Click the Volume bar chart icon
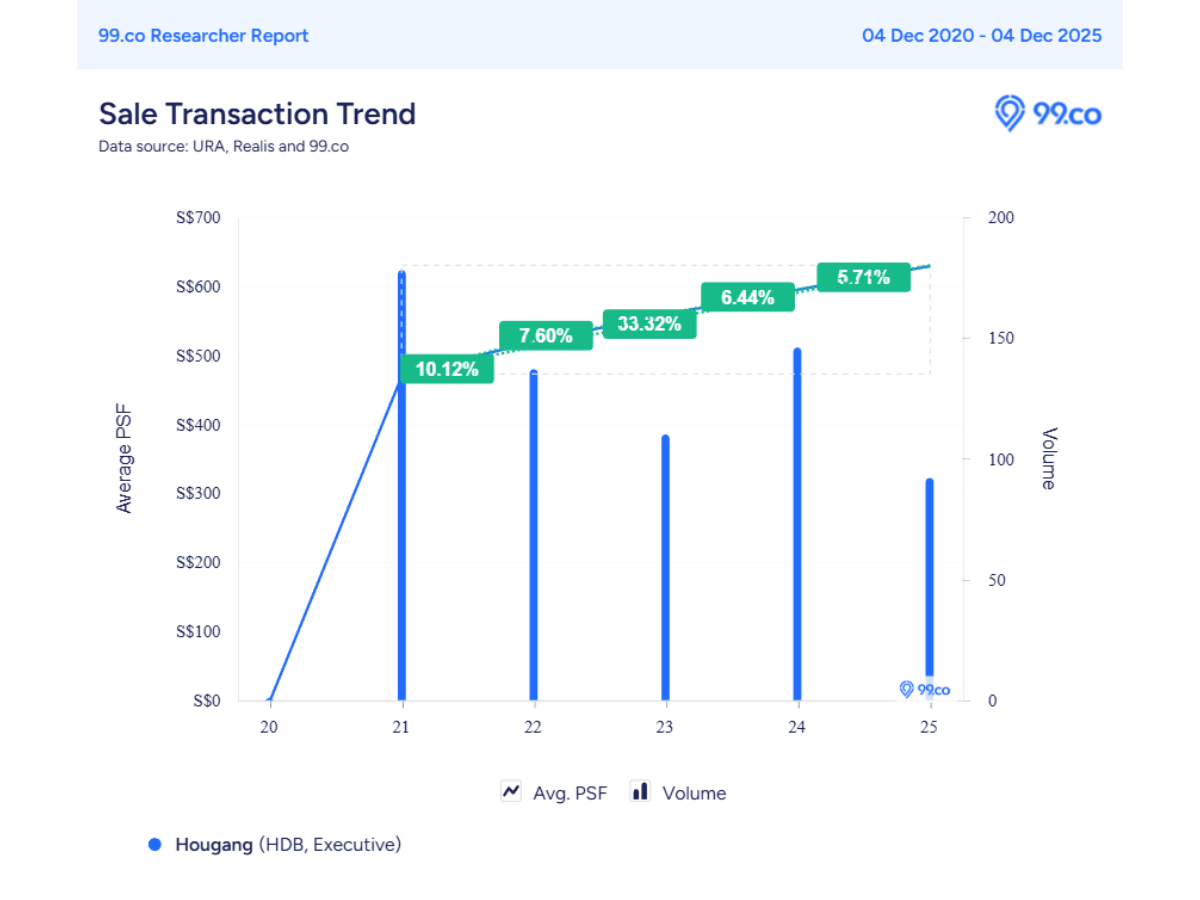Viewport: 1200px width, 900px height. [x=640, y=791]
